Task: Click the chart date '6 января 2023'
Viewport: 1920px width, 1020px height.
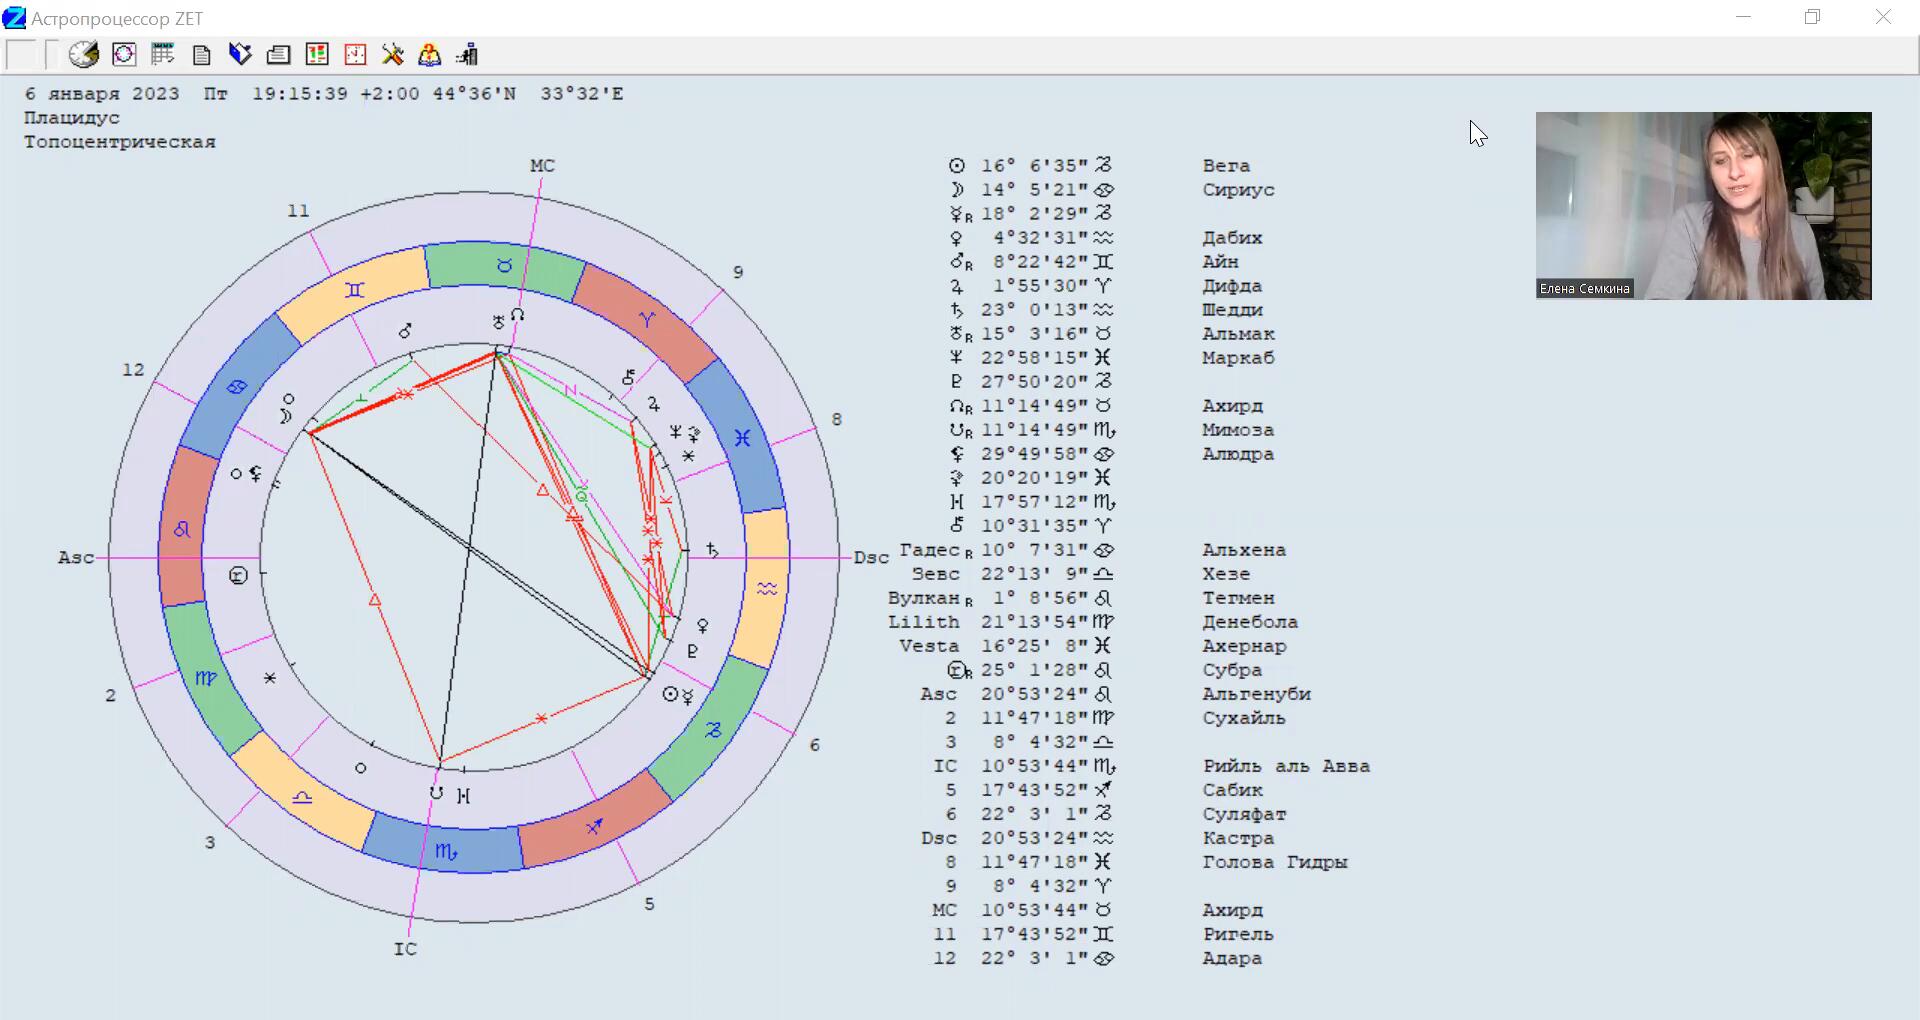Action: [x=102, y=94]
